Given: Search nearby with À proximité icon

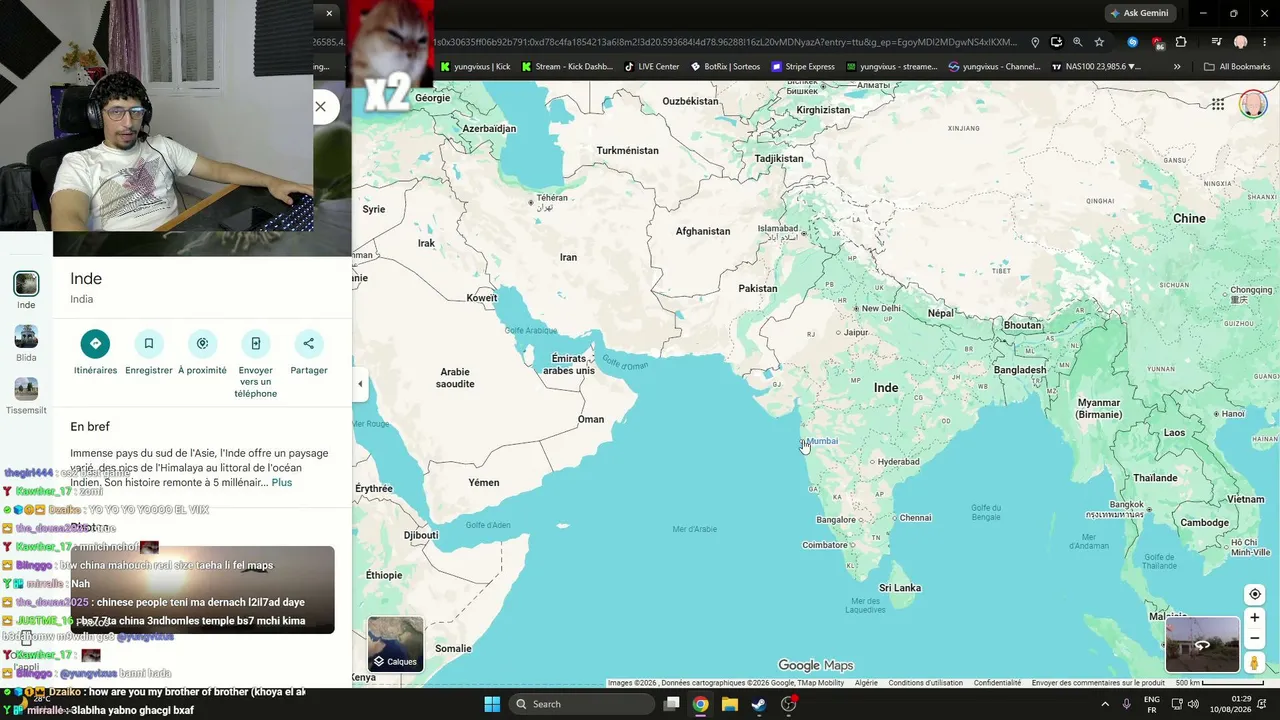Looking at the screenshot, I should click(x=202, y=344).
